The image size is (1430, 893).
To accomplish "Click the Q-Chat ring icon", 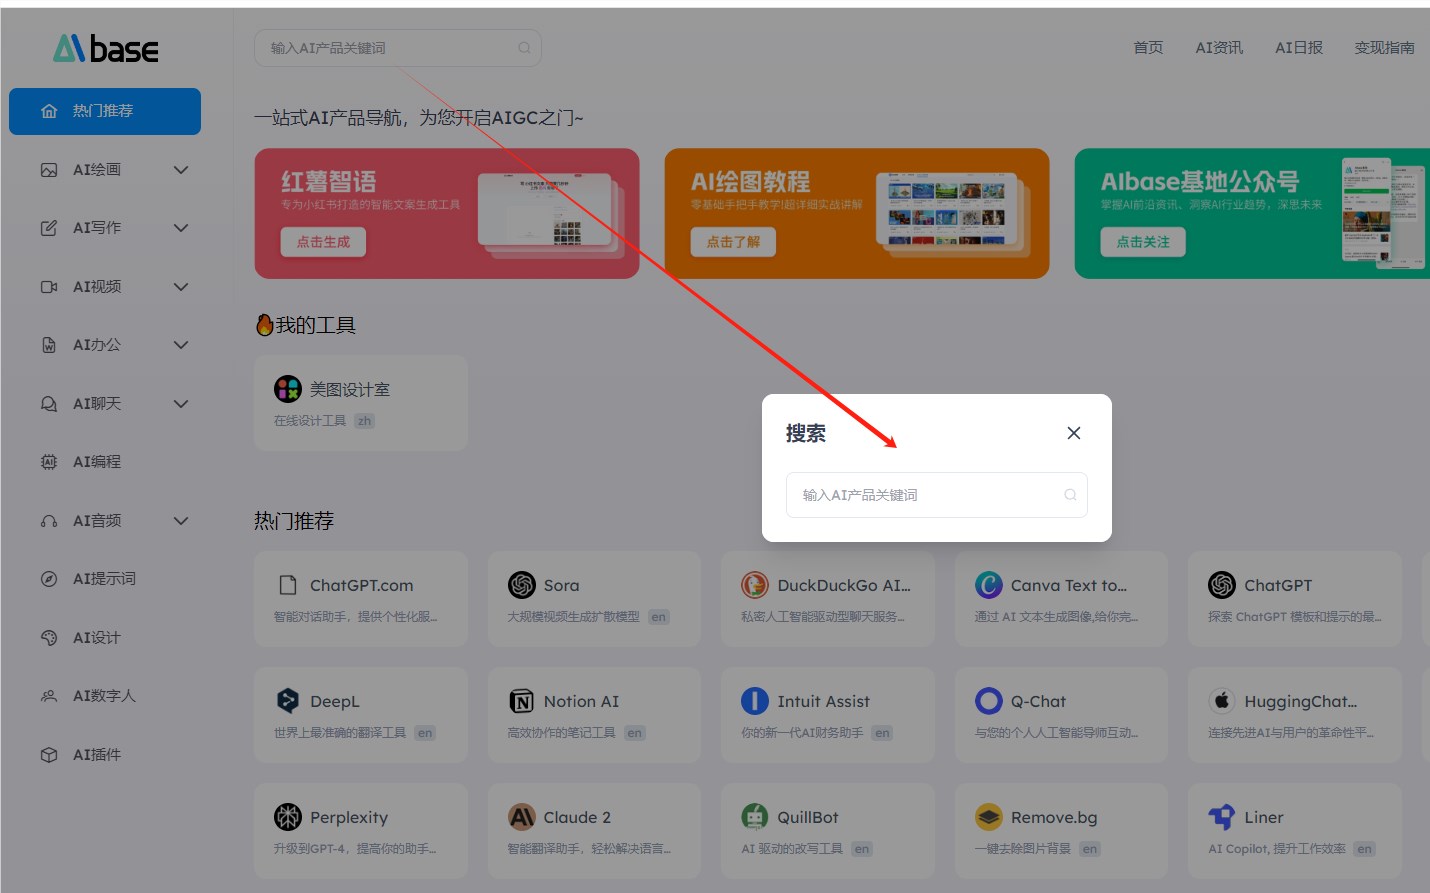I will pyautogui.click(x=989, y=701).
